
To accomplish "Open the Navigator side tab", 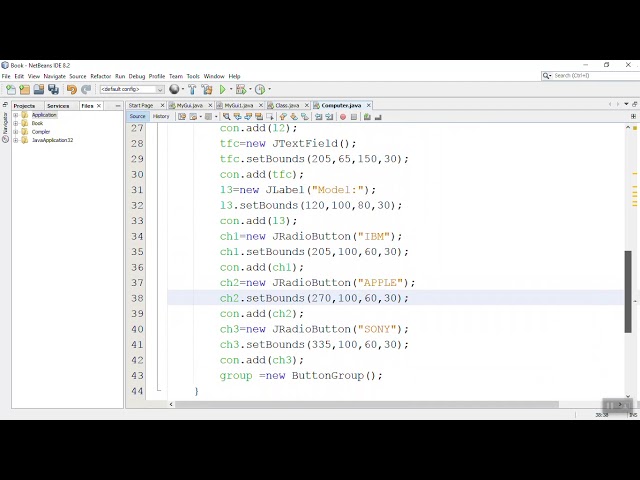I will (x=5, y=127).
